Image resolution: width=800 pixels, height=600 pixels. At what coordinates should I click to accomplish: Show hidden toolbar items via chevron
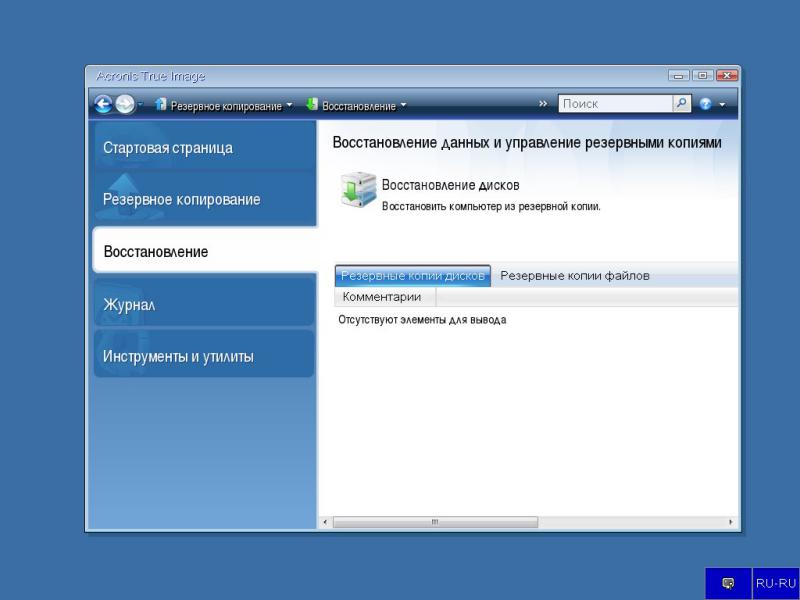point(543,104)
